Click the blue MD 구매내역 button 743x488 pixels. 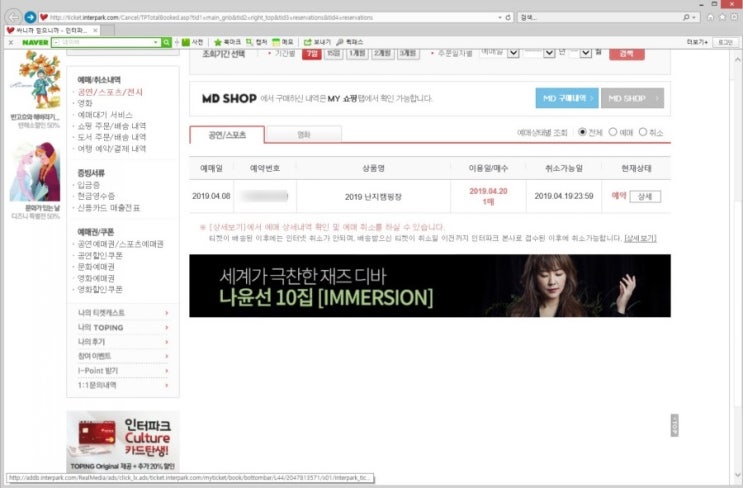click(x=567, y=98)
